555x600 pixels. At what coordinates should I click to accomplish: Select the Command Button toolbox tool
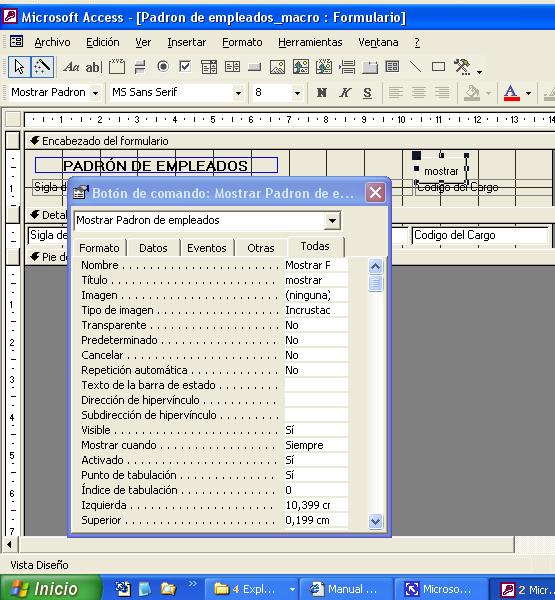(x=255, y=68)
